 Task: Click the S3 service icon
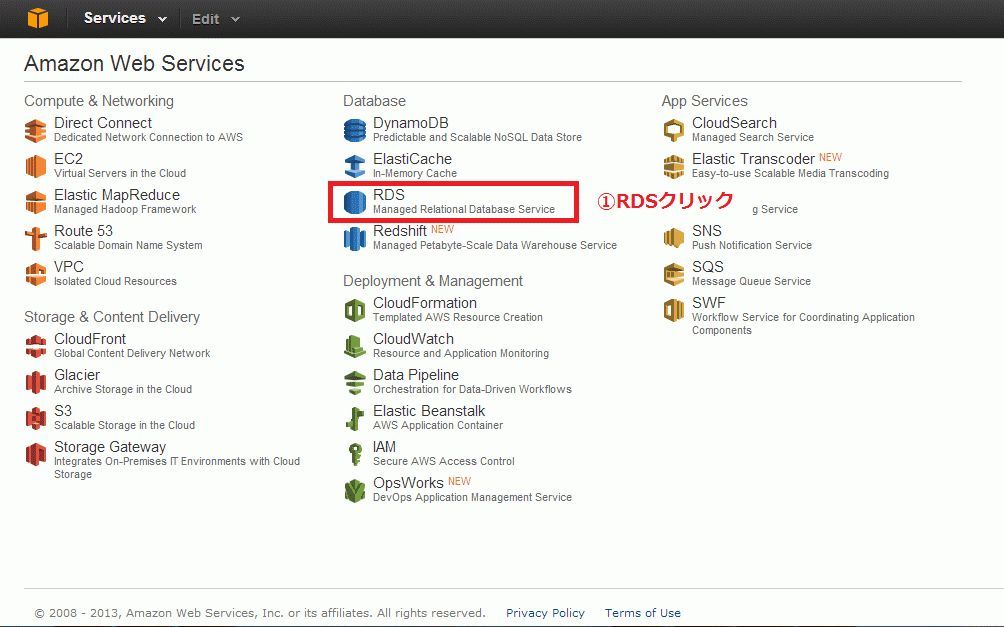[36, 418]
